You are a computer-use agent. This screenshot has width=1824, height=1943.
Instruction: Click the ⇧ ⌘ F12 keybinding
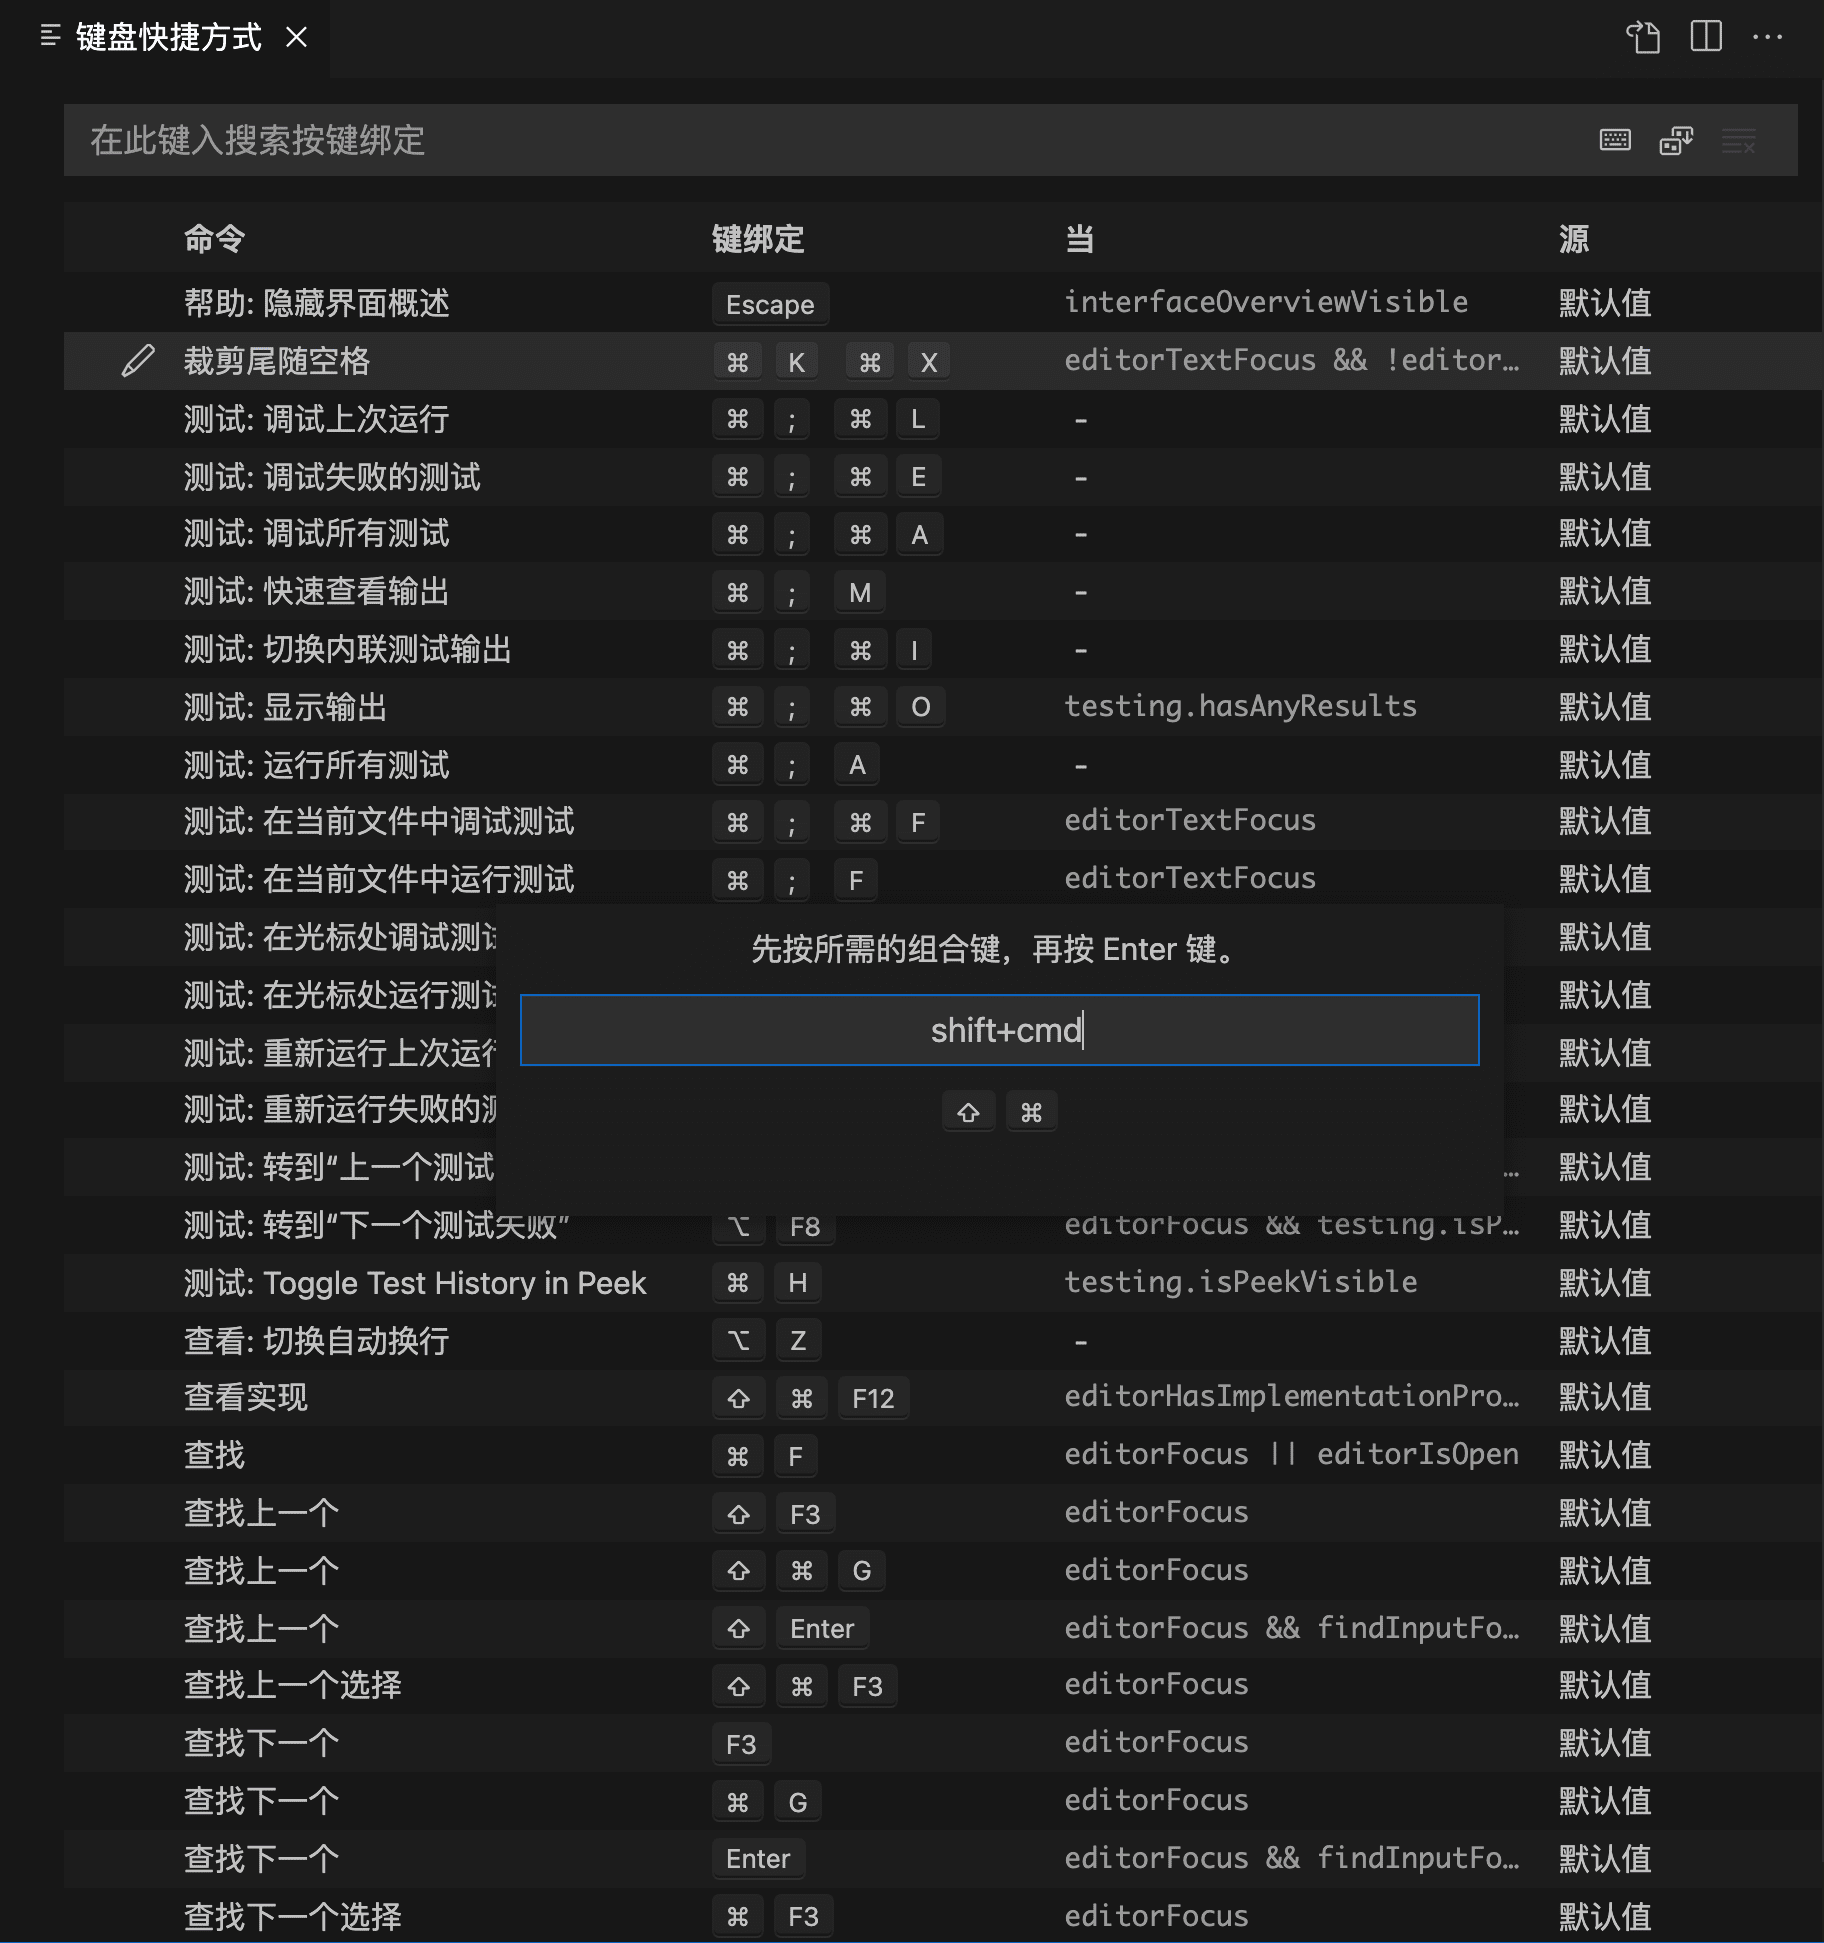pos(810,1398)
